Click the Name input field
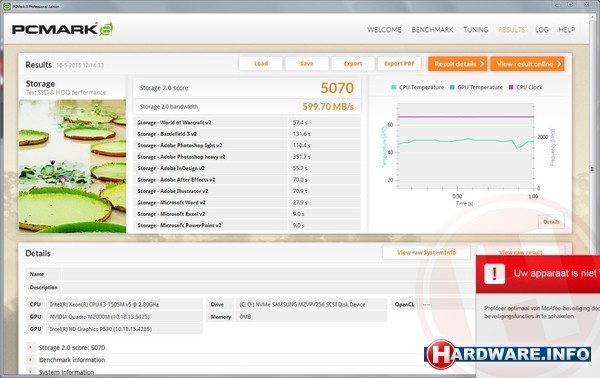600x378 pixels. 269,274
